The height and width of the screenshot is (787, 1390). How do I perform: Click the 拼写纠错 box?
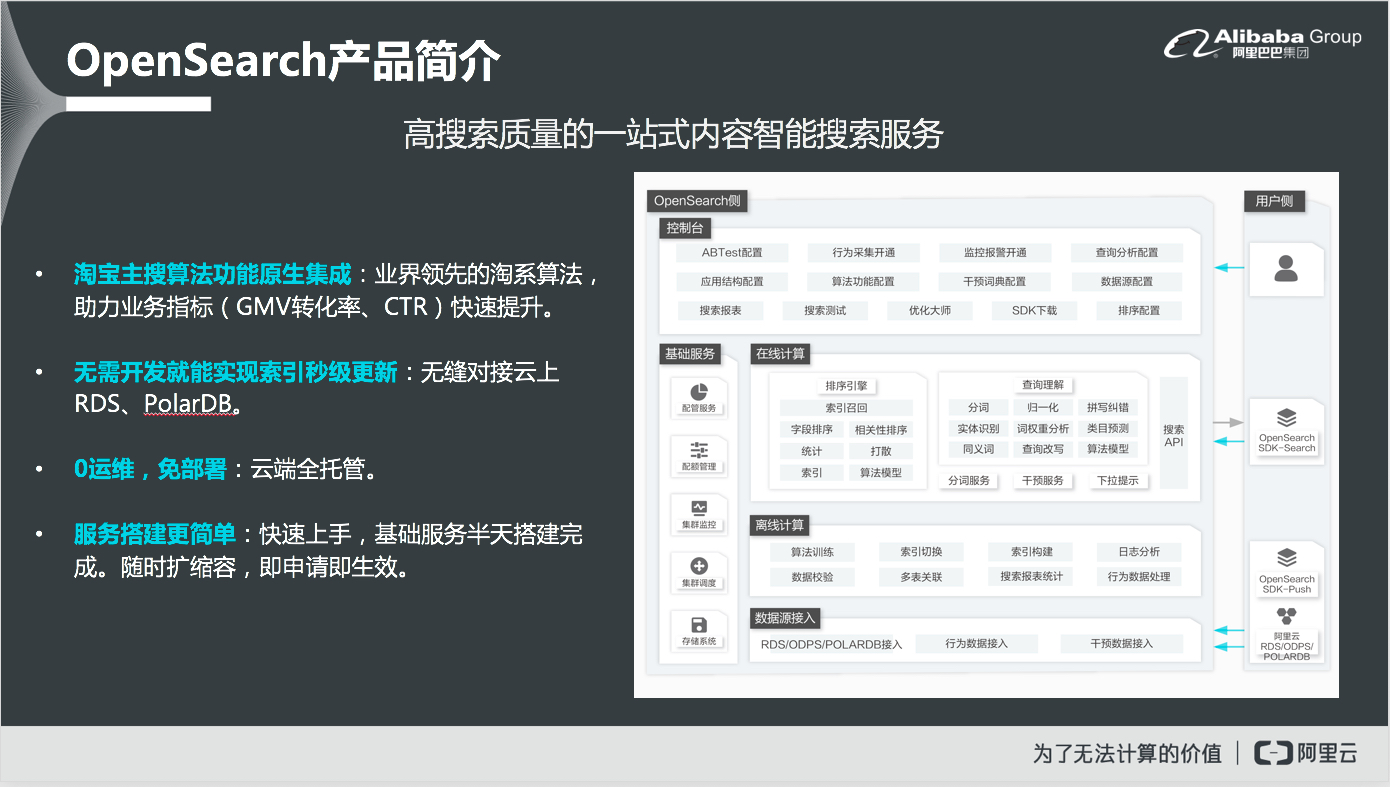pyautogui.click(x=1108, y=408)
